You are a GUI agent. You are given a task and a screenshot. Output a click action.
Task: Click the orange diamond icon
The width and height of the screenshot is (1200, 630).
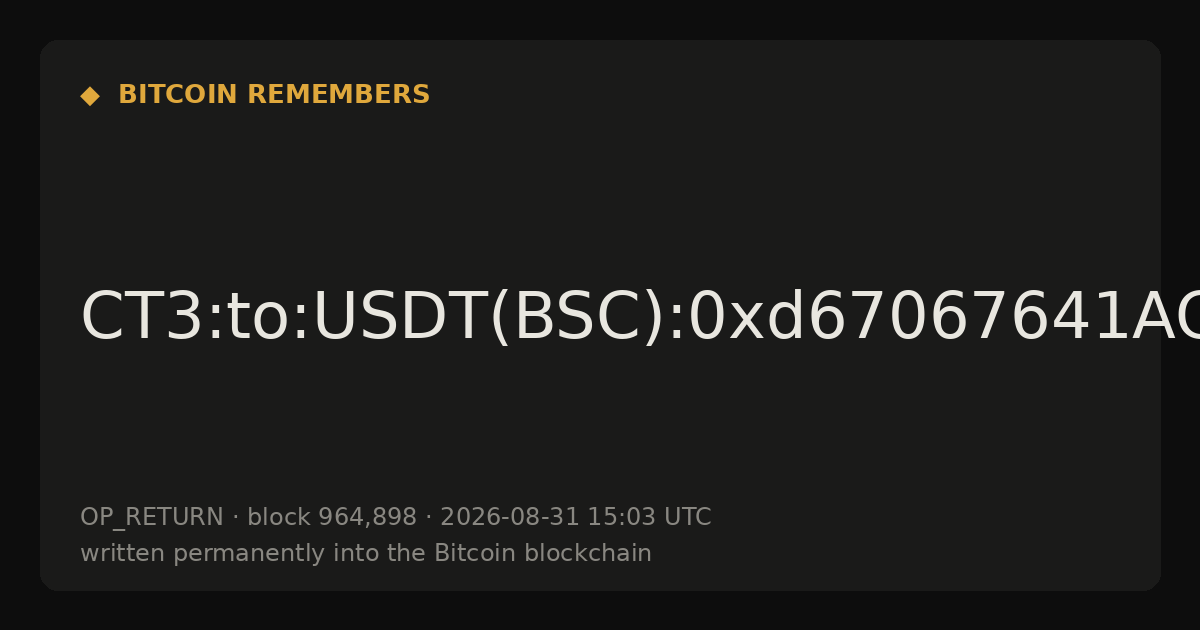click(90, 96)
